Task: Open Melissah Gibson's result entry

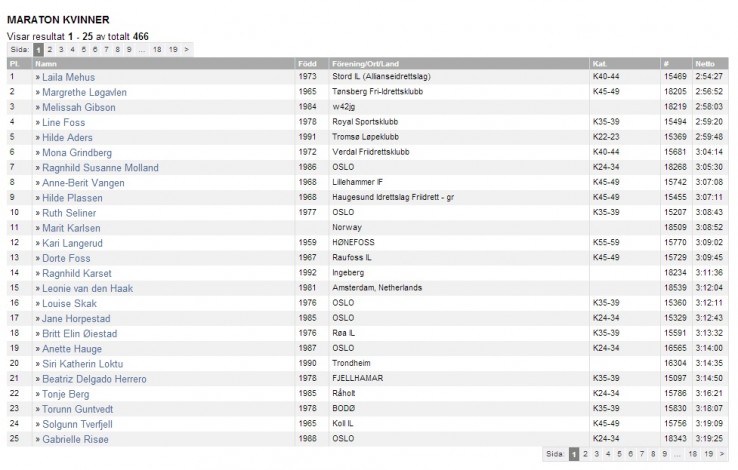Action: pyautogui.click(x=78, y=107)
